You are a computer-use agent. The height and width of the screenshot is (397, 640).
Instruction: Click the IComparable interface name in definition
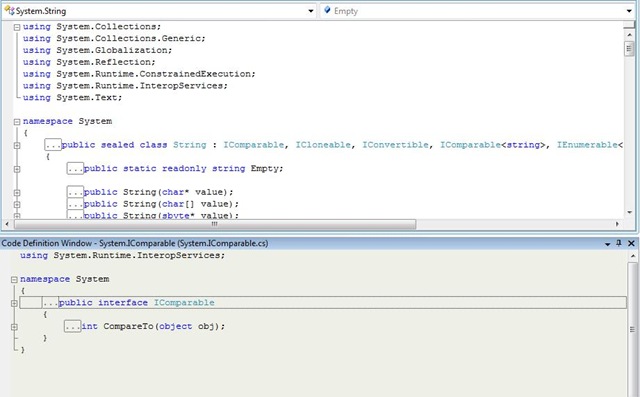(184, 303)
